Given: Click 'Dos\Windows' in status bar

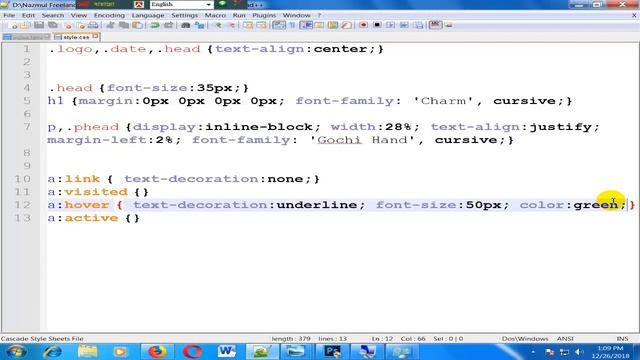Looking at the screenshot, I should click(x=525, y=339).
